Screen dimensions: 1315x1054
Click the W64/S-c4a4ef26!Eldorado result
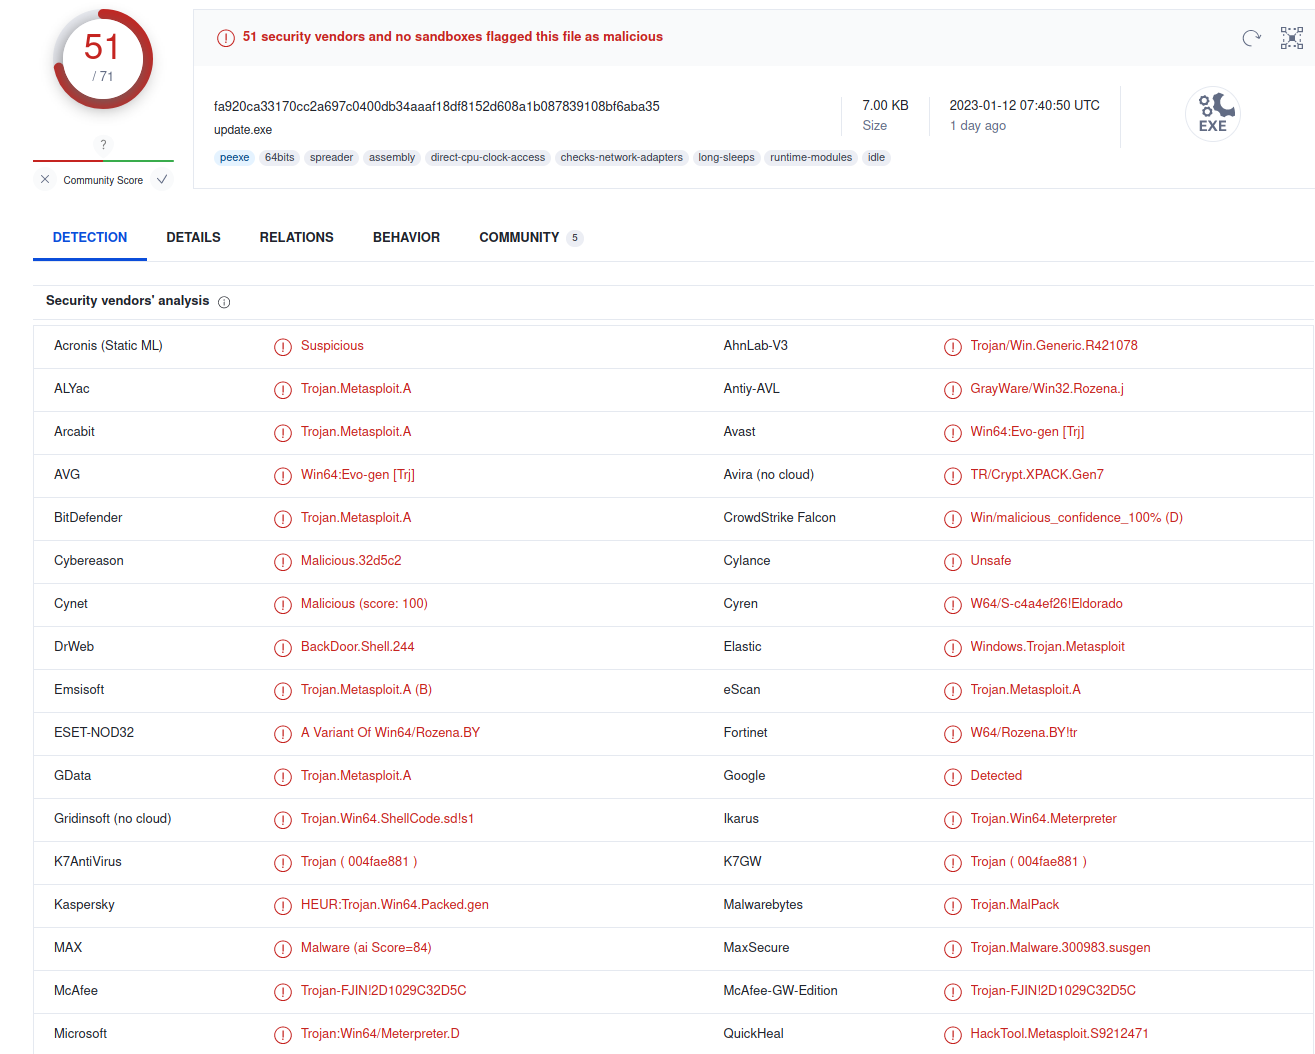point(1047,604)
